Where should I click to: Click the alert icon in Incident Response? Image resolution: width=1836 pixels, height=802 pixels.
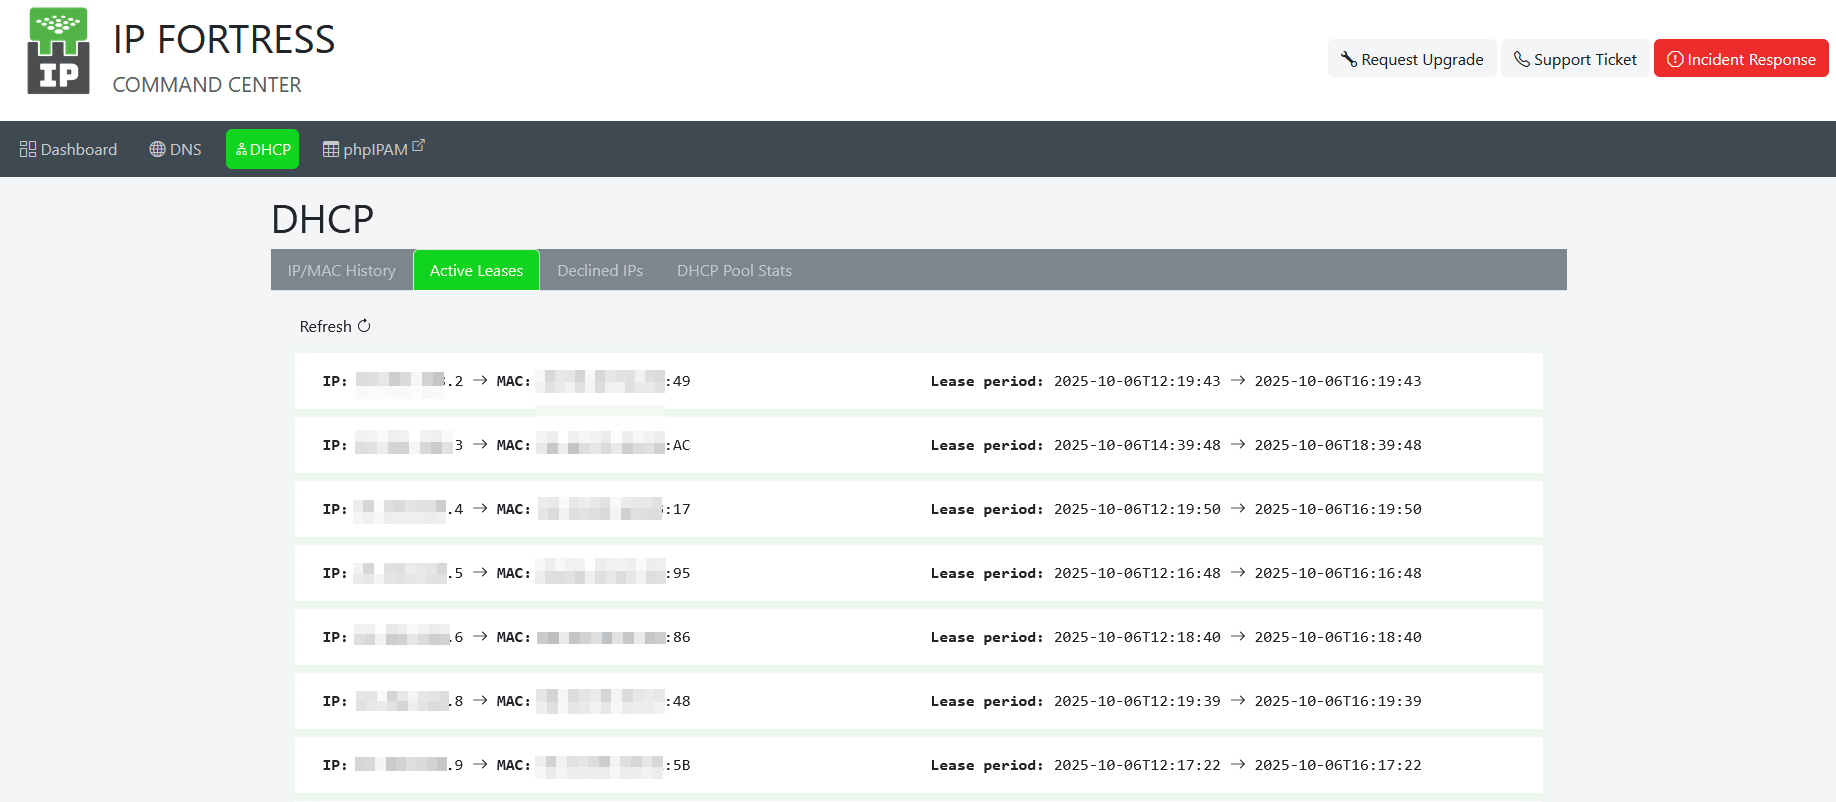[x=1675, y=59]
